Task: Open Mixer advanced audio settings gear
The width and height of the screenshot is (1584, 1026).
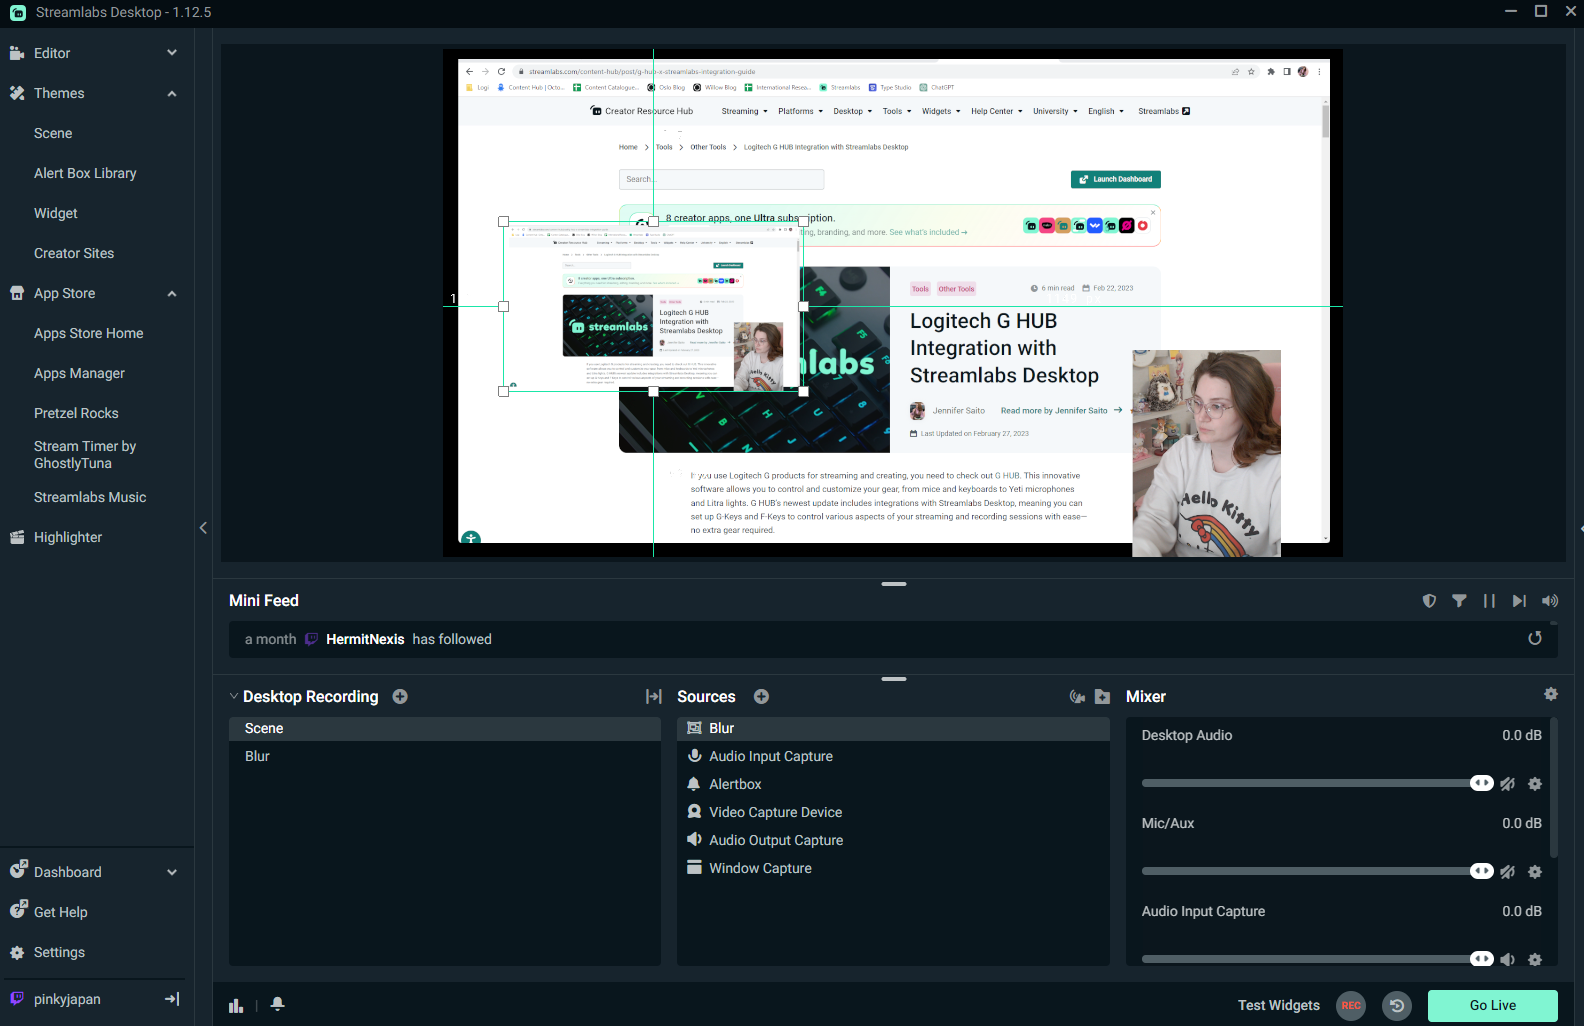Action: (x=1551, y=694)
